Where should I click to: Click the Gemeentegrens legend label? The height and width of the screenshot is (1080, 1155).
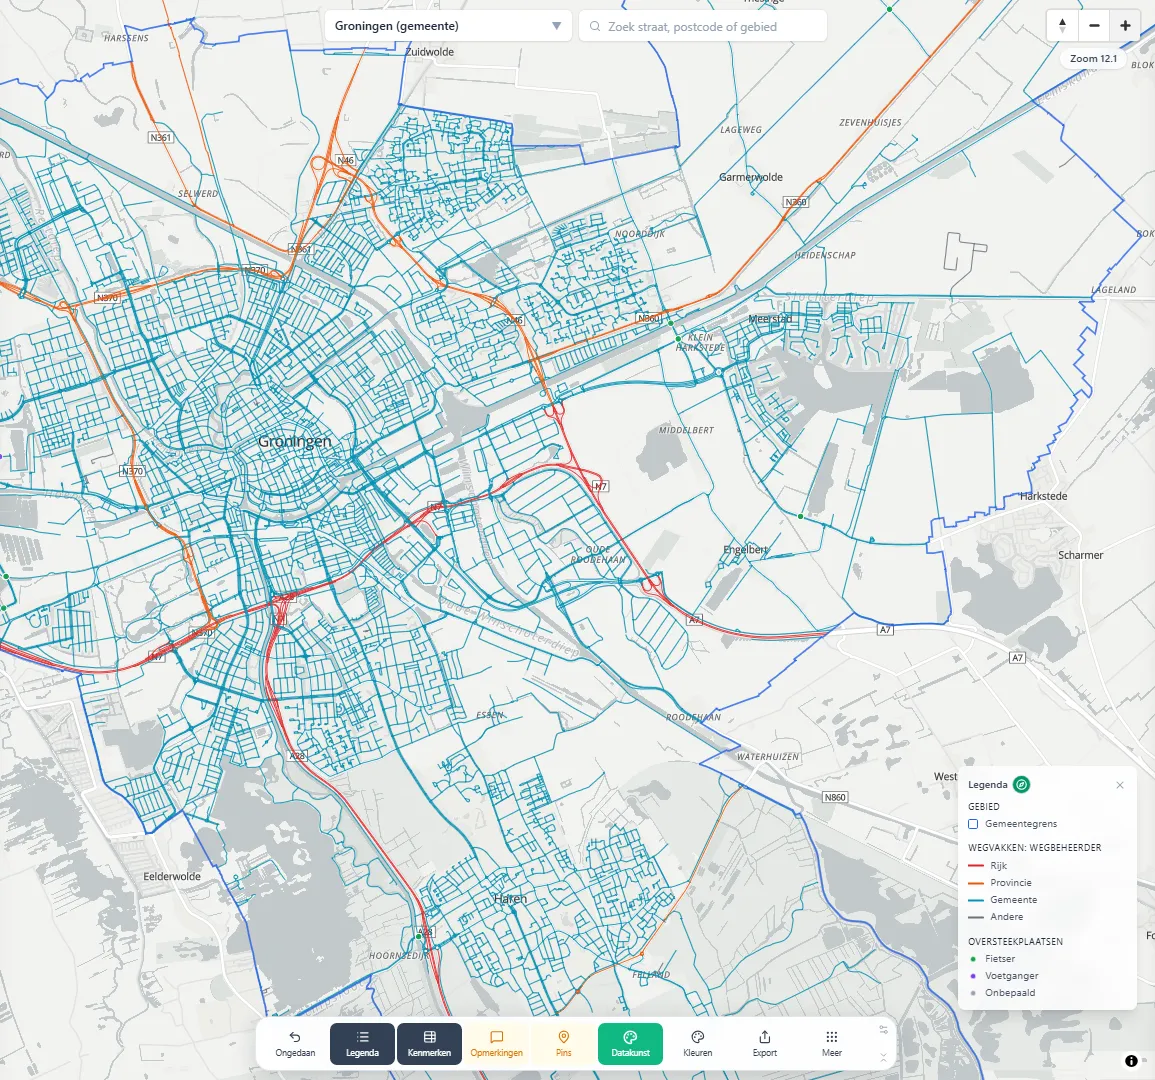(x=1021, y=824)
